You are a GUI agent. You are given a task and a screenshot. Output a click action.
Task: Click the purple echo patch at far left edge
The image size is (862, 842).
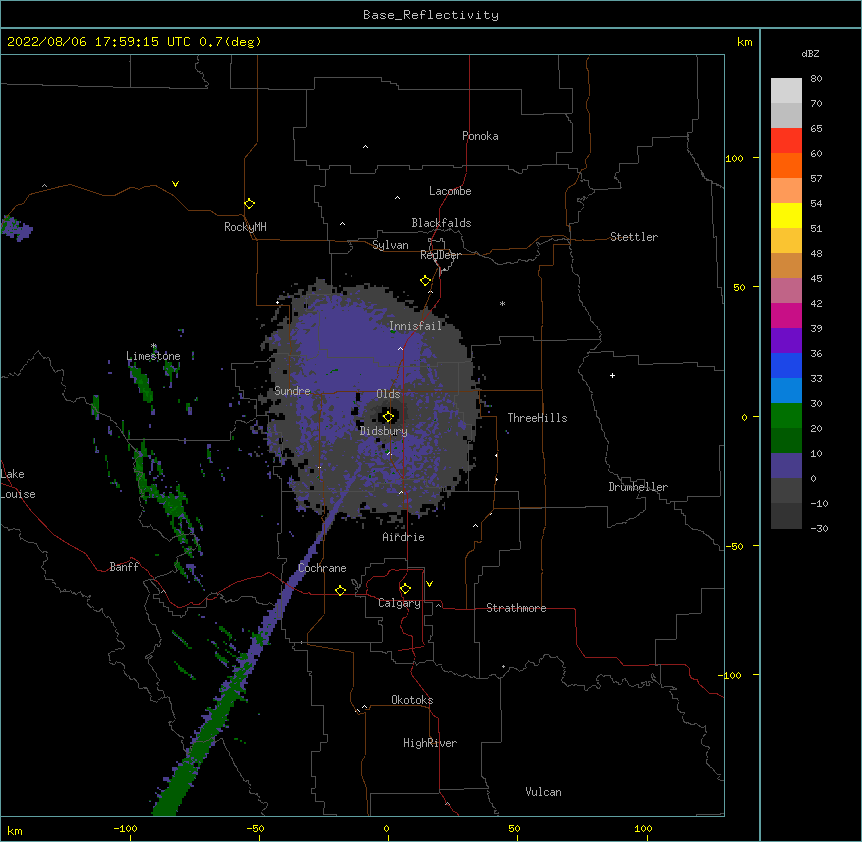pos(16,228)
